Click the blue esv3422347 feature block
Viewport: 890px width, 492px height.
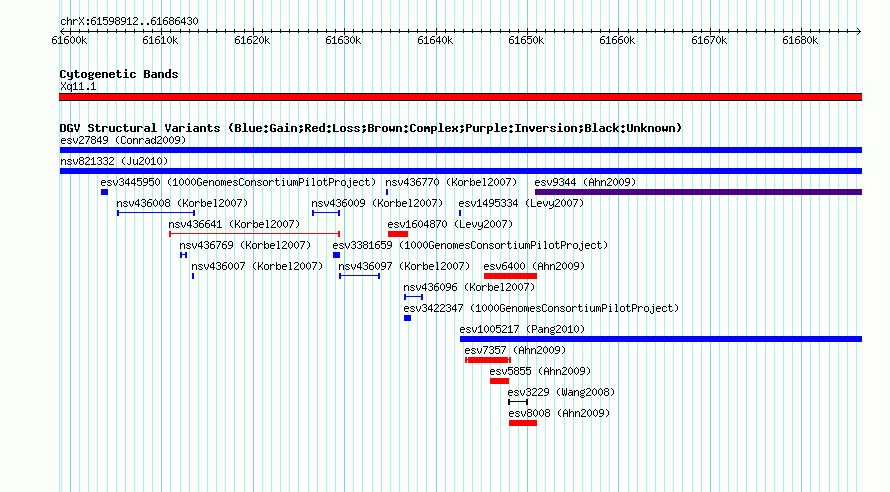pos(408,318)
